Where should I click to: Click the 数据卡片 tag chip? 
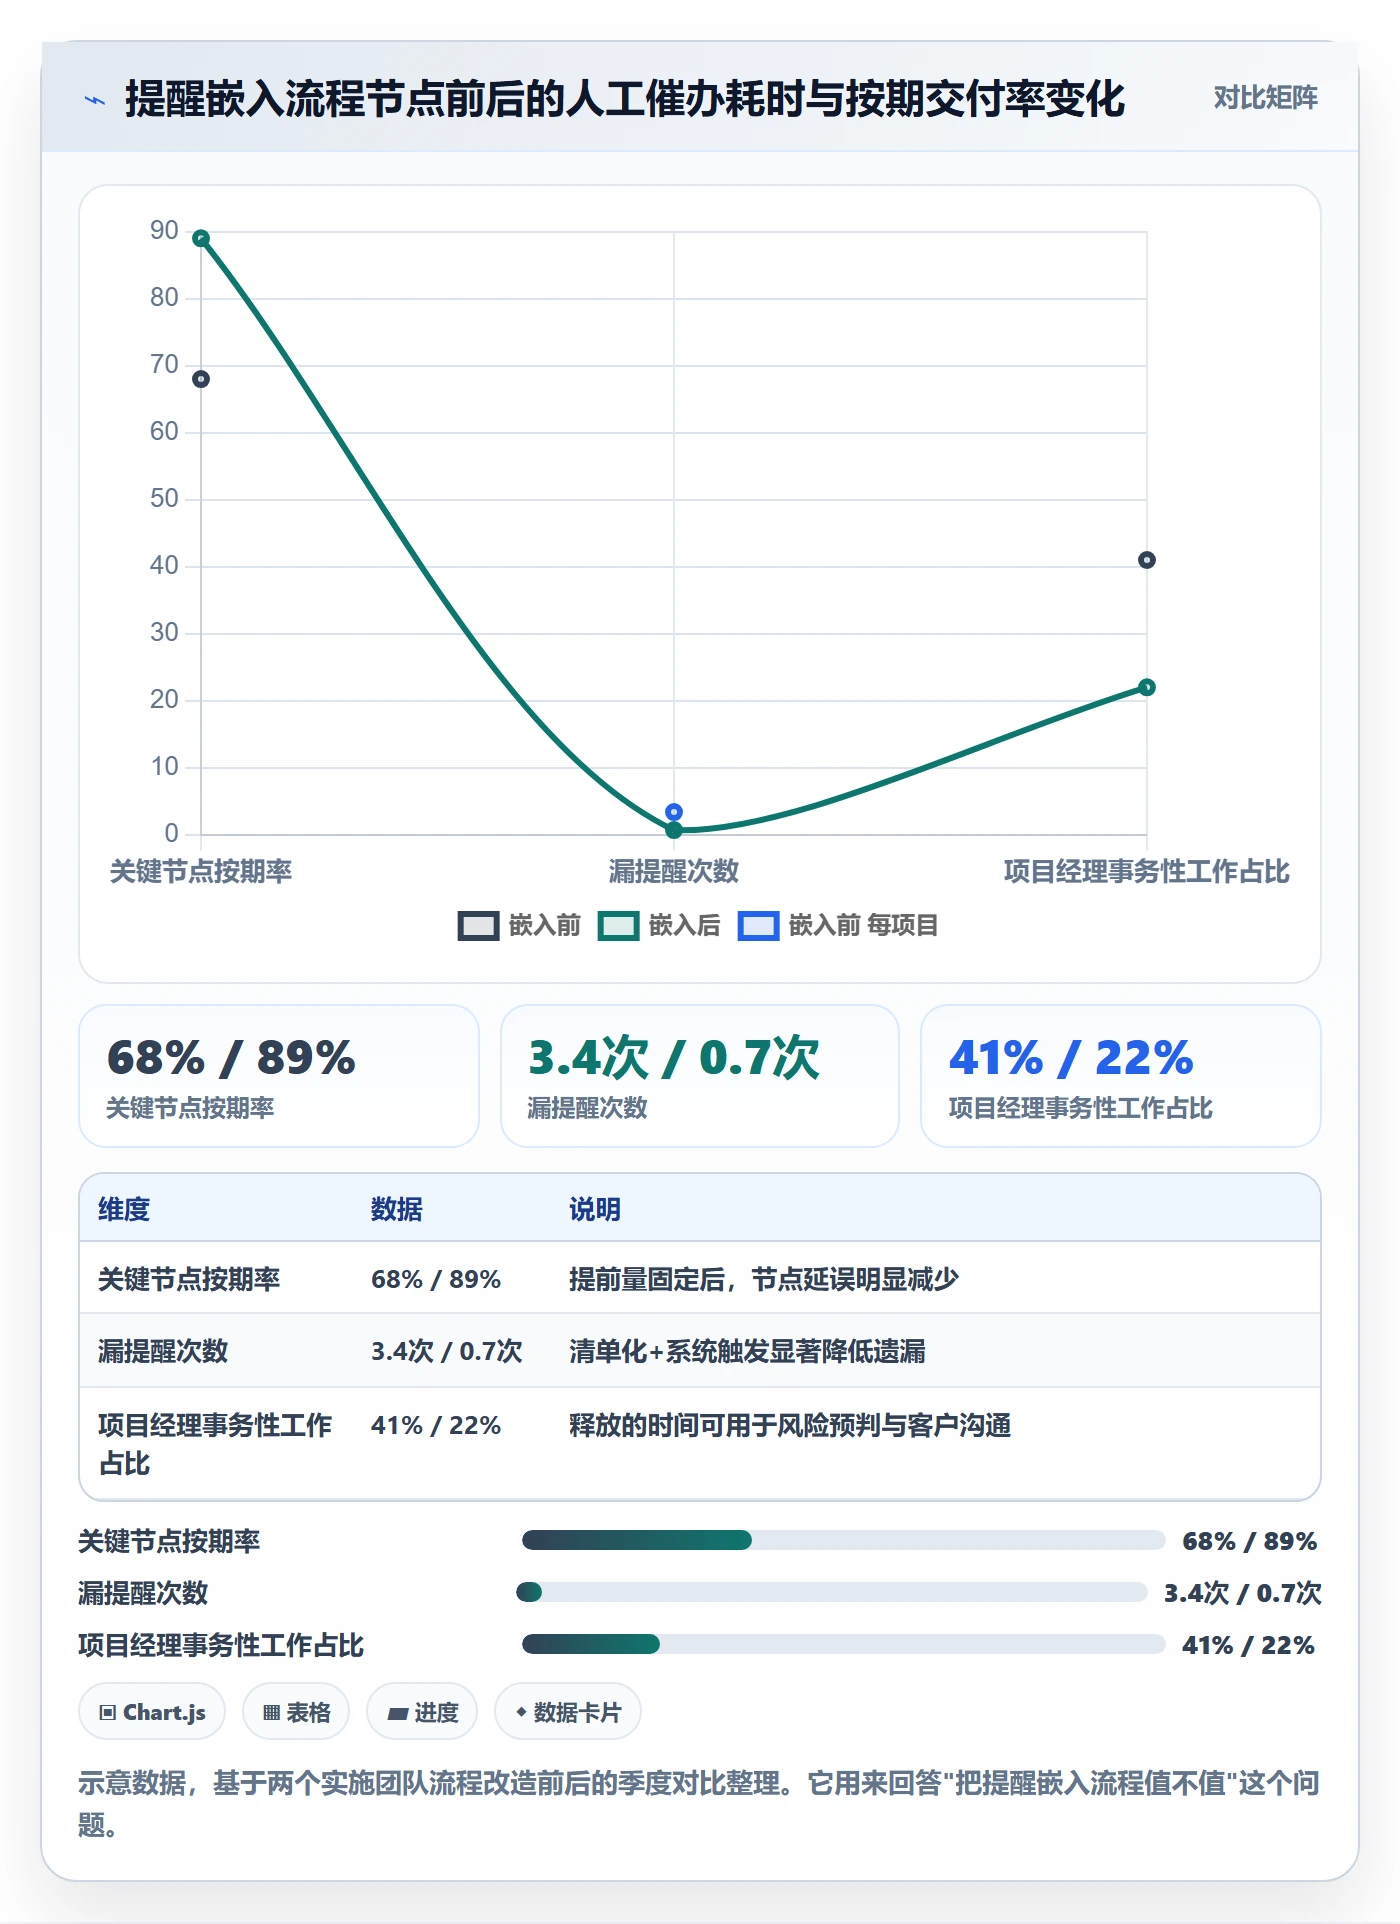pos(568,1712)
